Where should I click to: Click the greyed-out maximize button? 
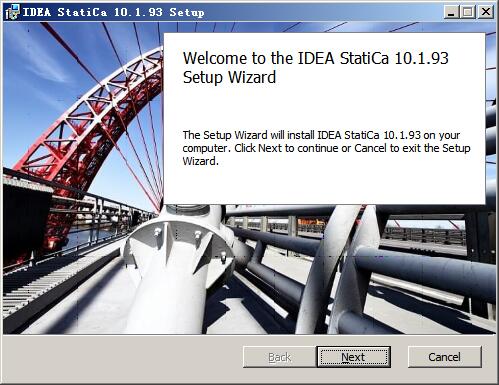pyautogui.click(x=468, y=13)
